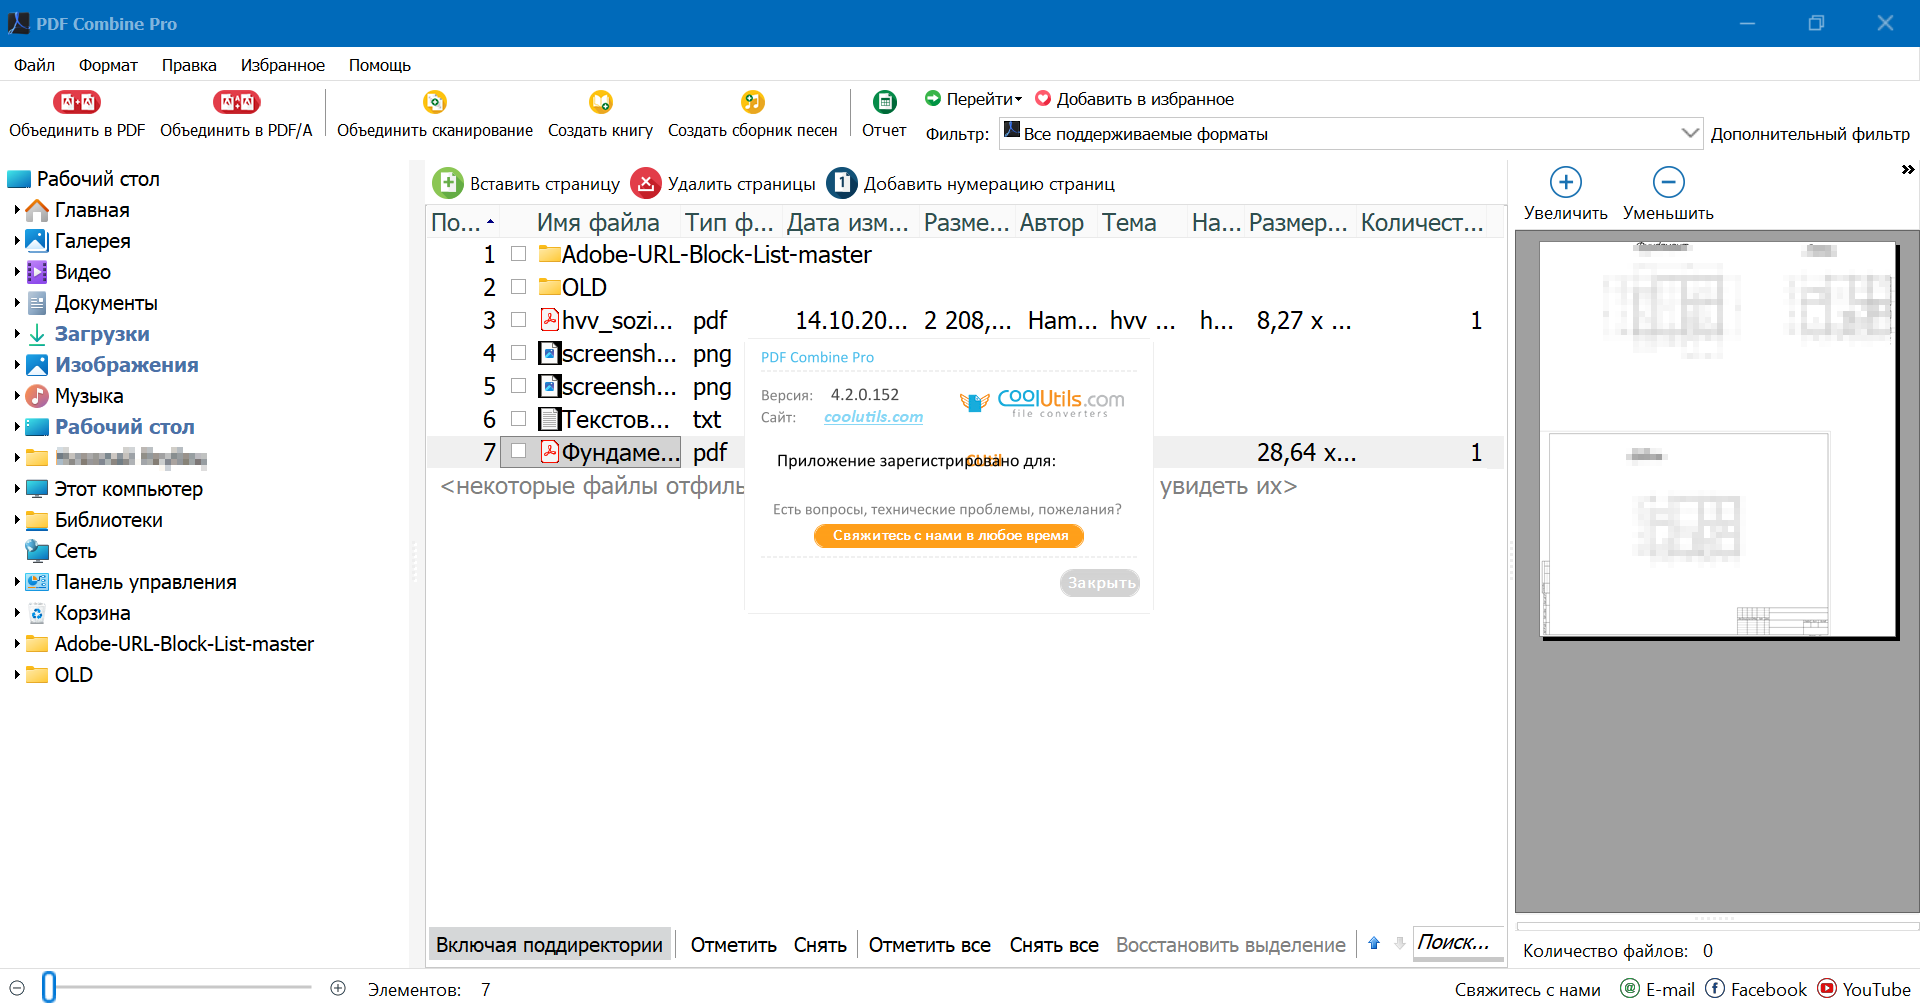Click the Delete pages red icon

[646, 183]
